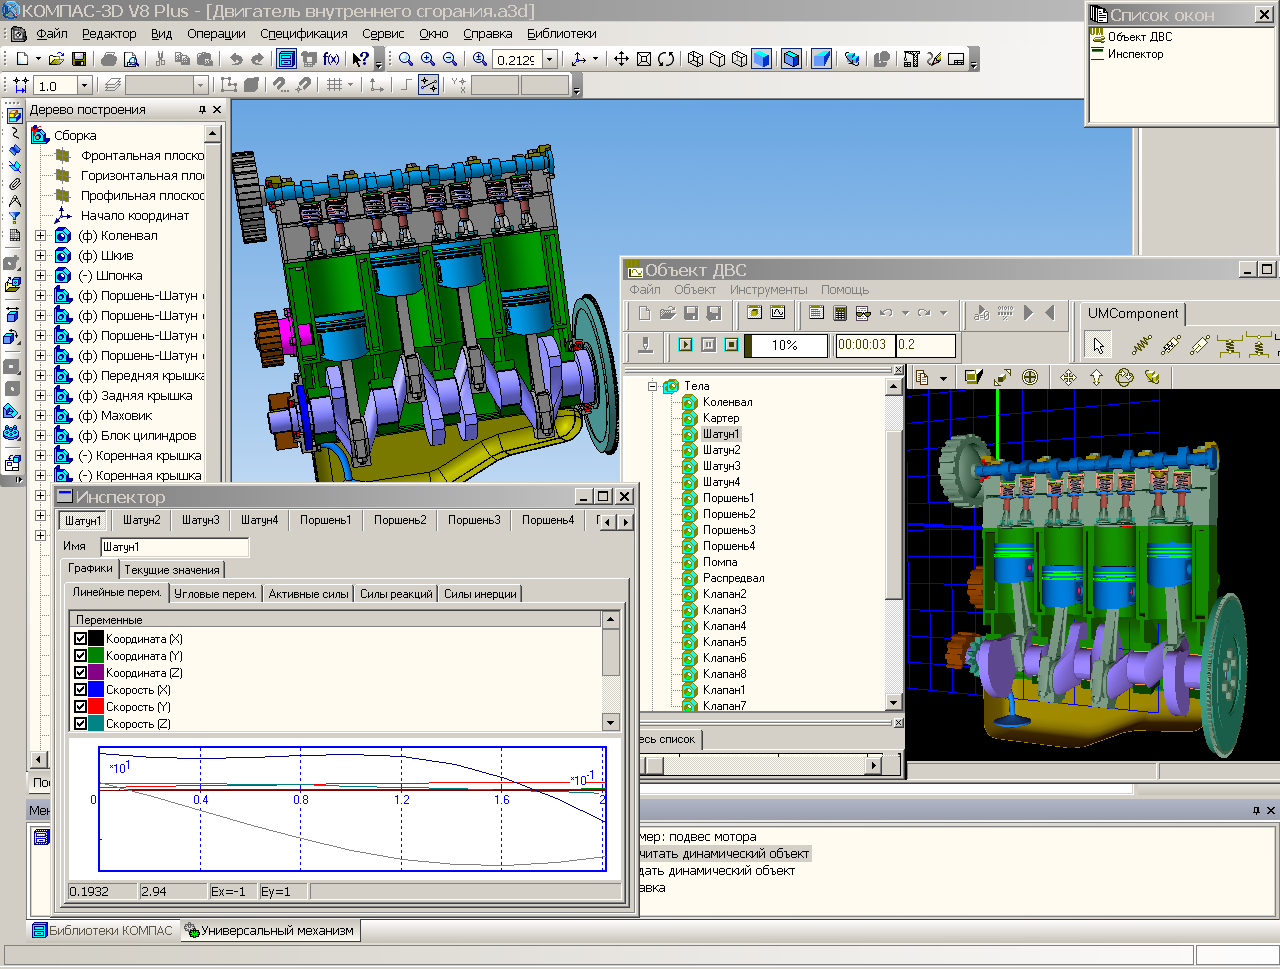Open the Операции menu
1280x969 pixels.
tap(216, 34)
